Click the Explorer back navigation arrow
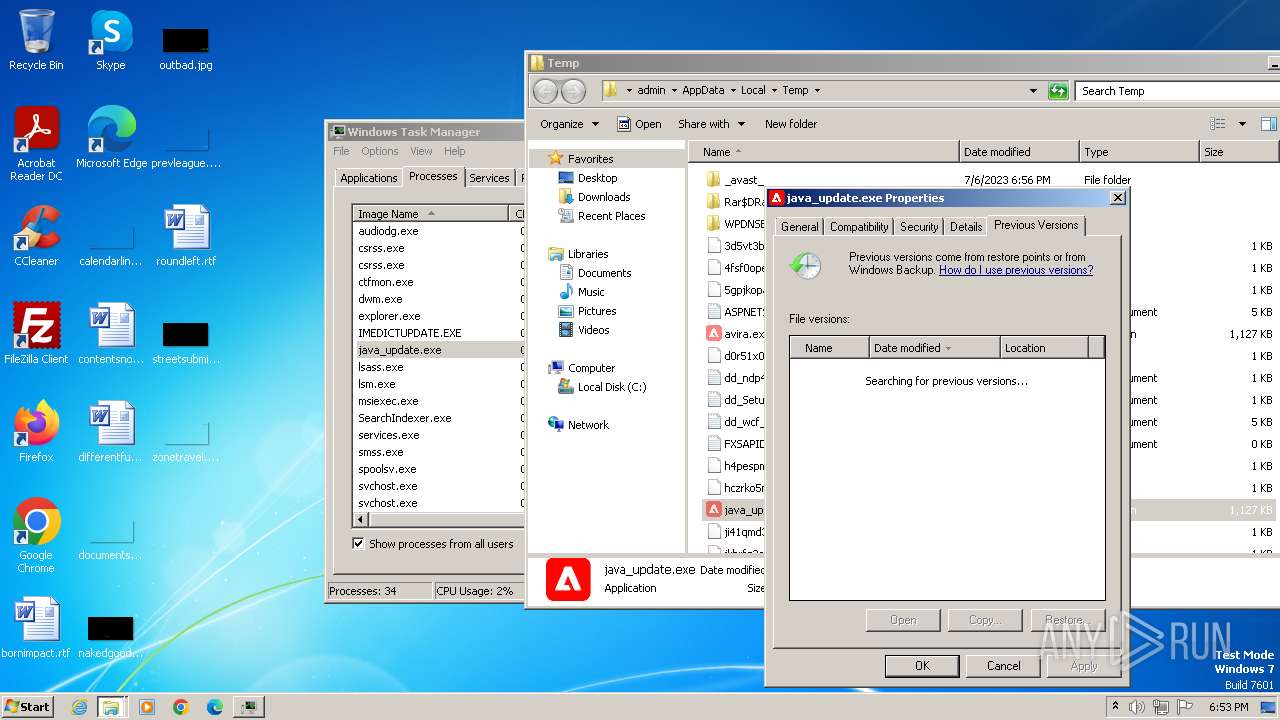Screen dimensions: 1280x720 coord(545,91)
